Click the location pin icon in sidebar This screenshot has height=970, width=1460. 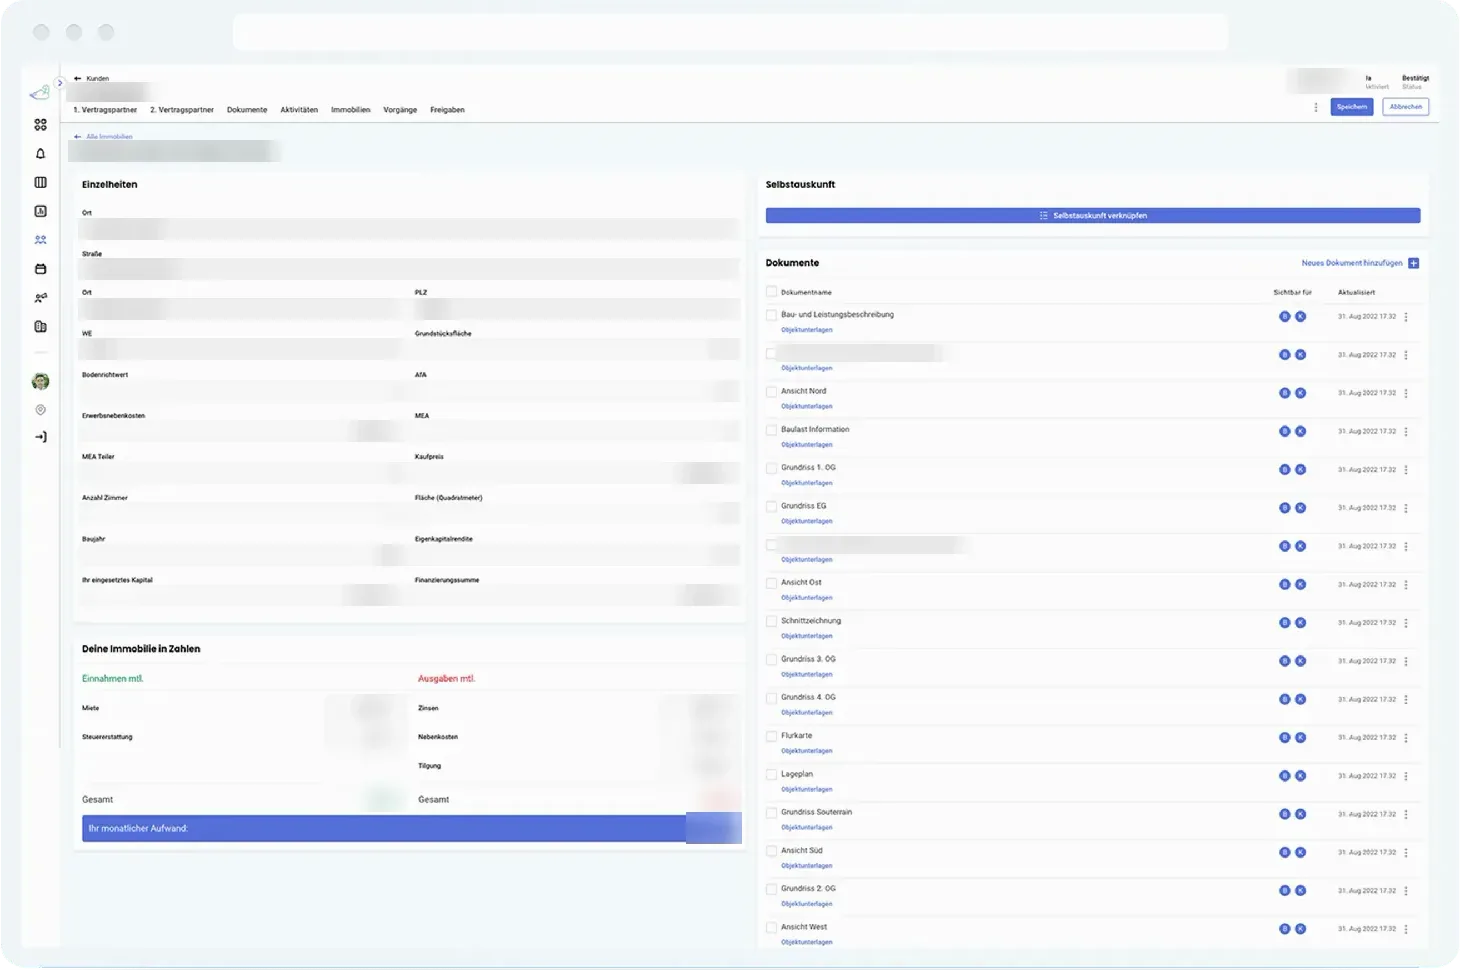[x=40, y=410]
